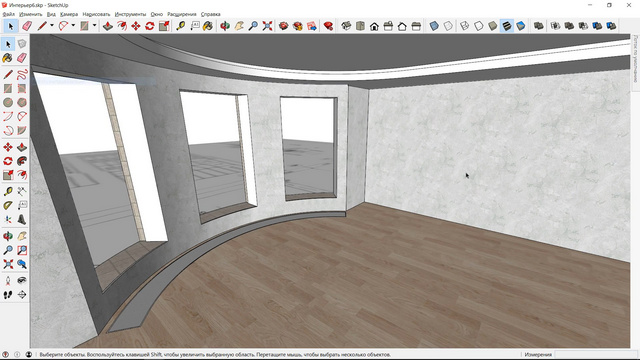Activate the Scale tool in top toolbar
Image resolution: width=640 pixels, height=360 pixels.
164,26
